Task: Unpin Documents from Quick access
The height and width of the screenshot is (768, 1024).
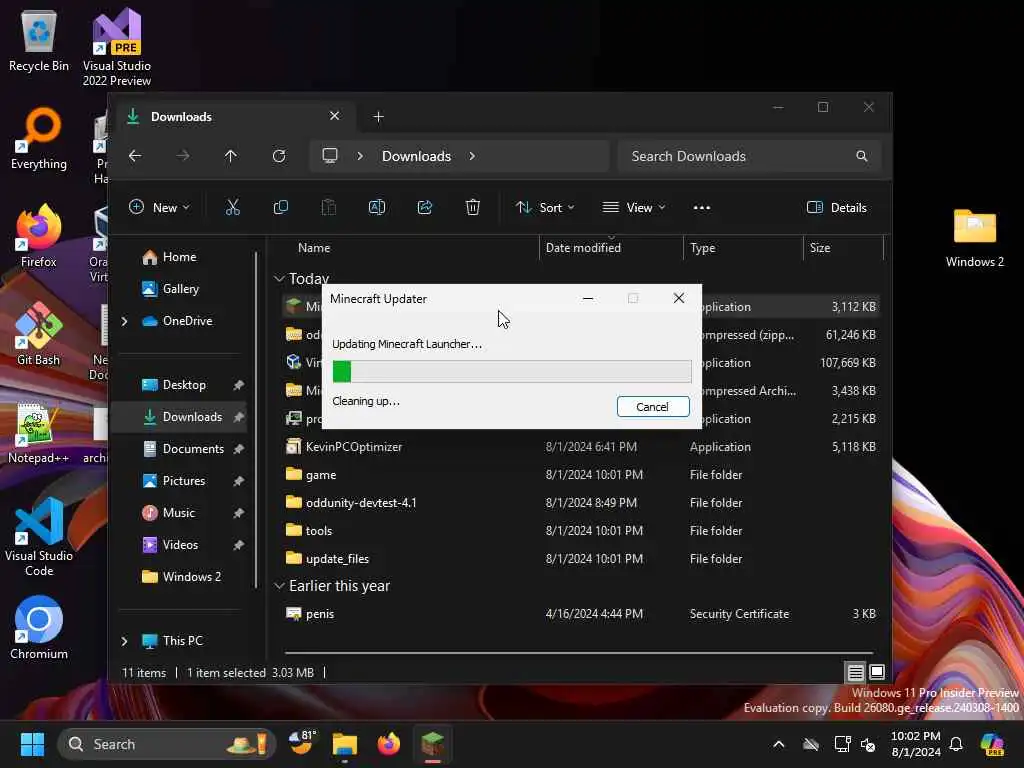Action: (238, 449)
